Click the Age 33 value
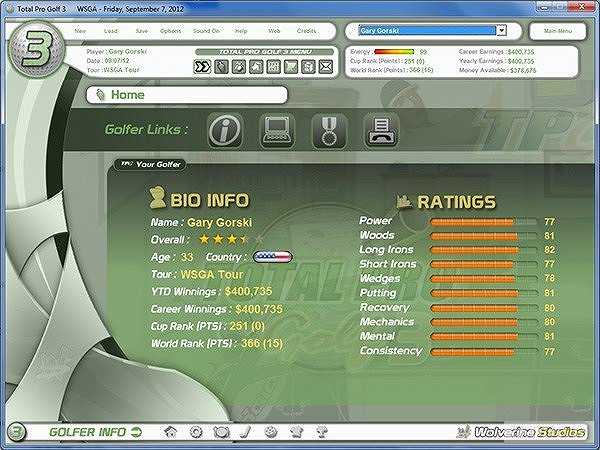The width and height of the screenshot is (600, 450). coord(187,257)
